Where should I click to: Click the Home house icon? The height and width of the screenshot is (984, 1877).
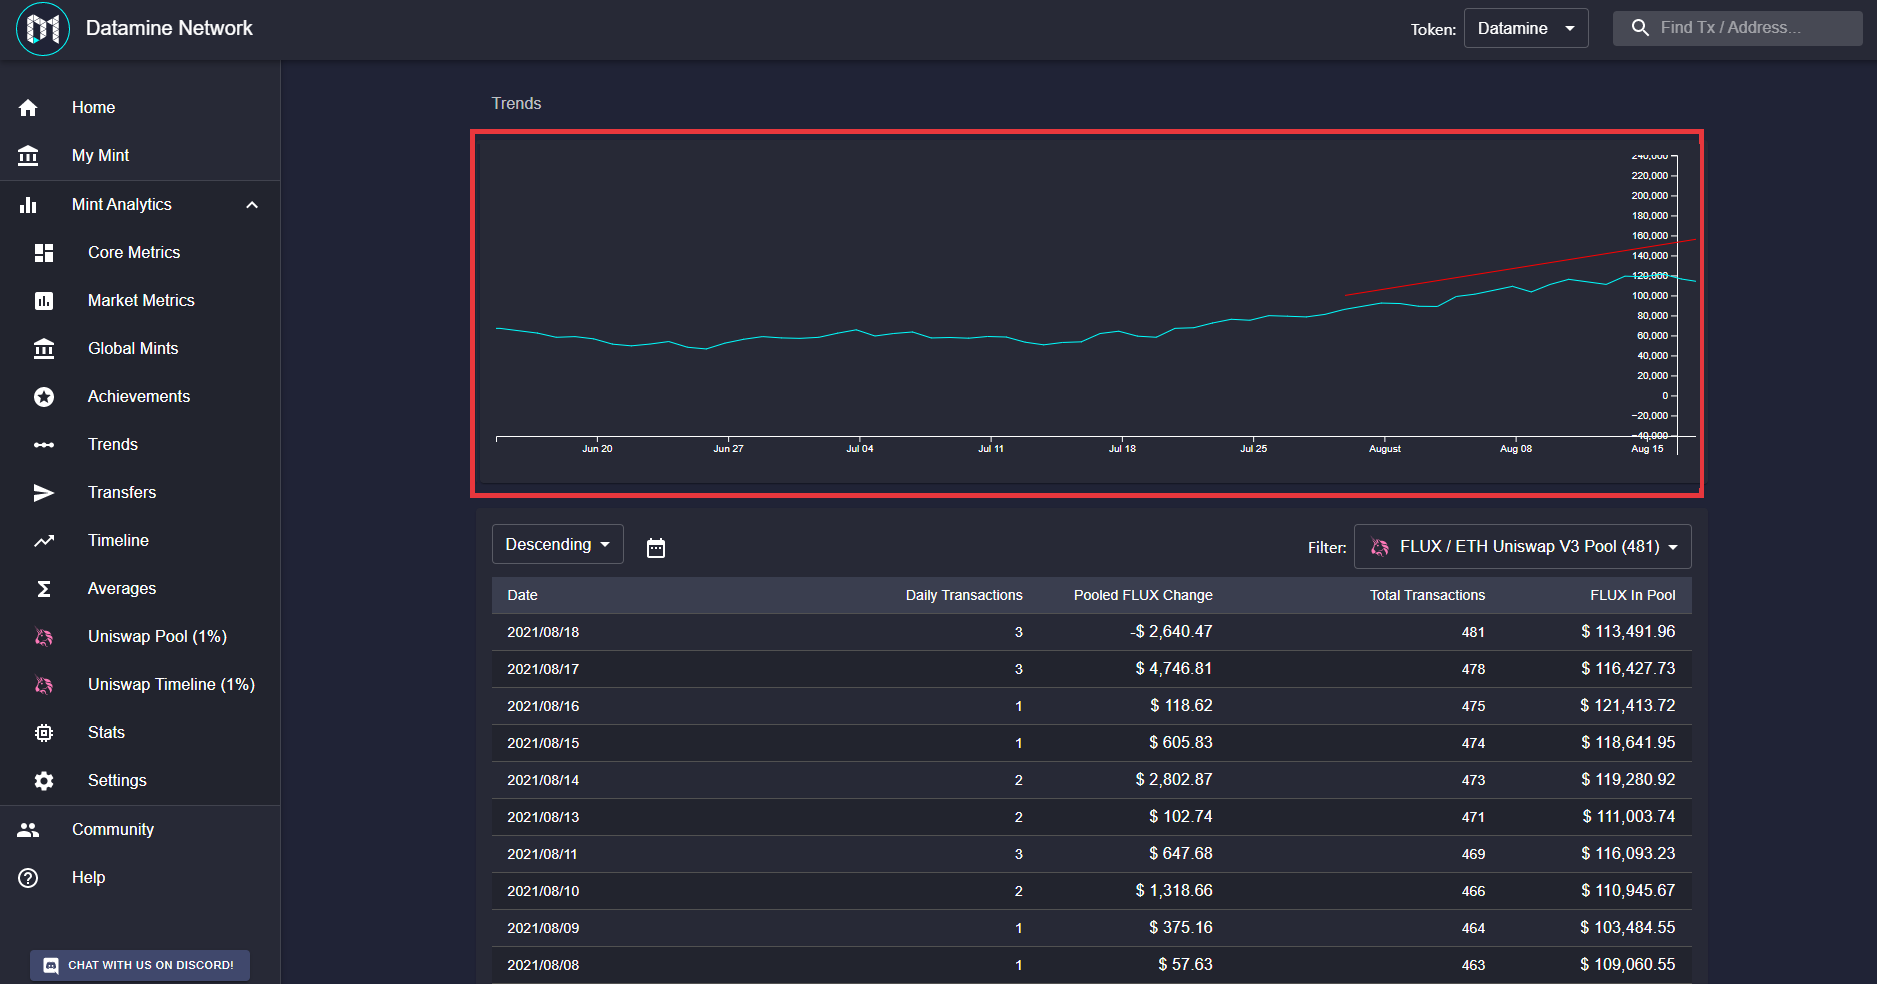tap(28, 108)
